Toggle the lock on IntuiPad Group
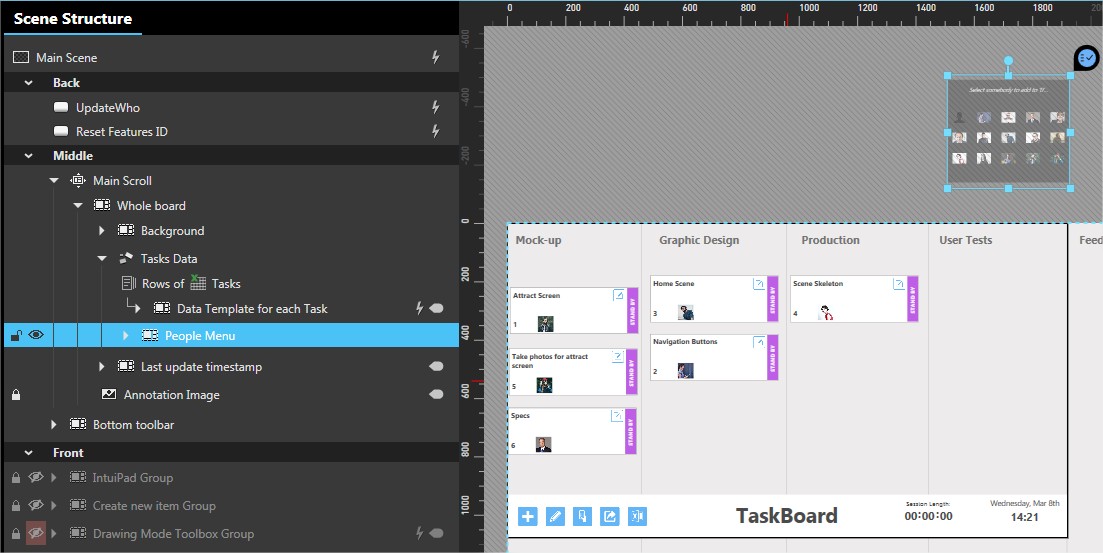 point(15,478)
